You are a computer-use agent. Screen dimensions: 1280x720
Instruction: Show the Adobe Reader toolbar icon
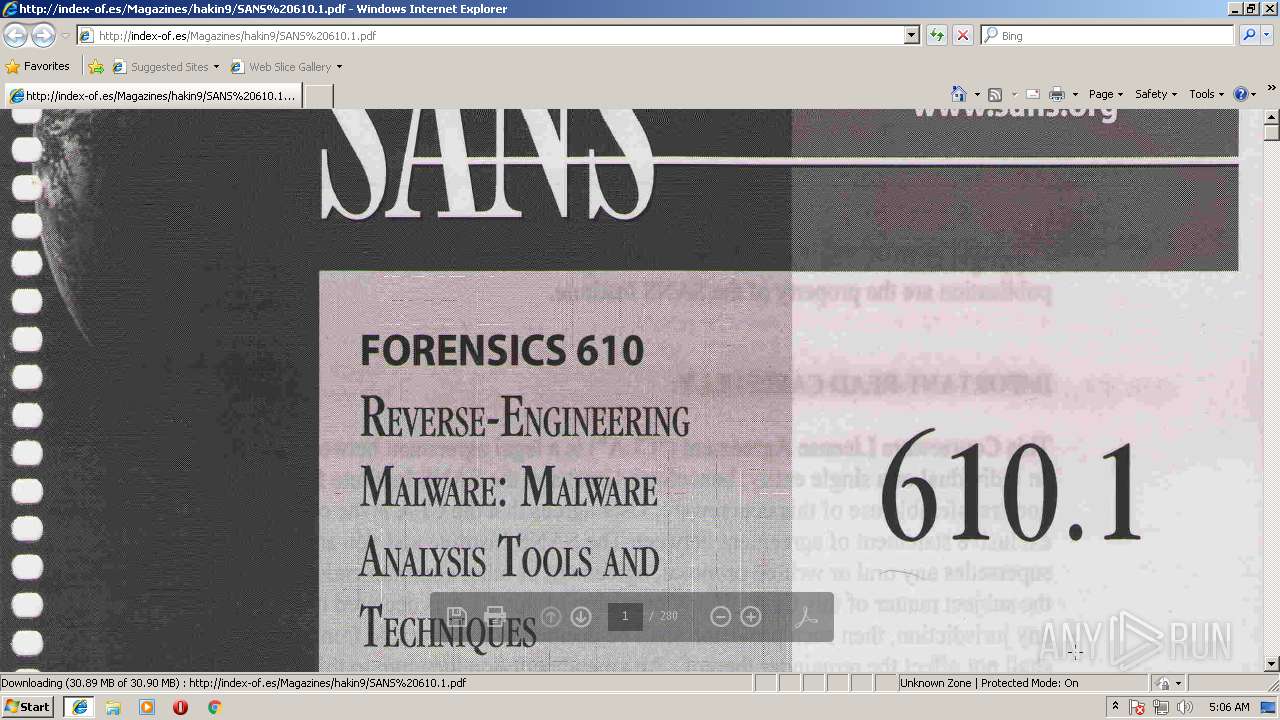[806, 616]
